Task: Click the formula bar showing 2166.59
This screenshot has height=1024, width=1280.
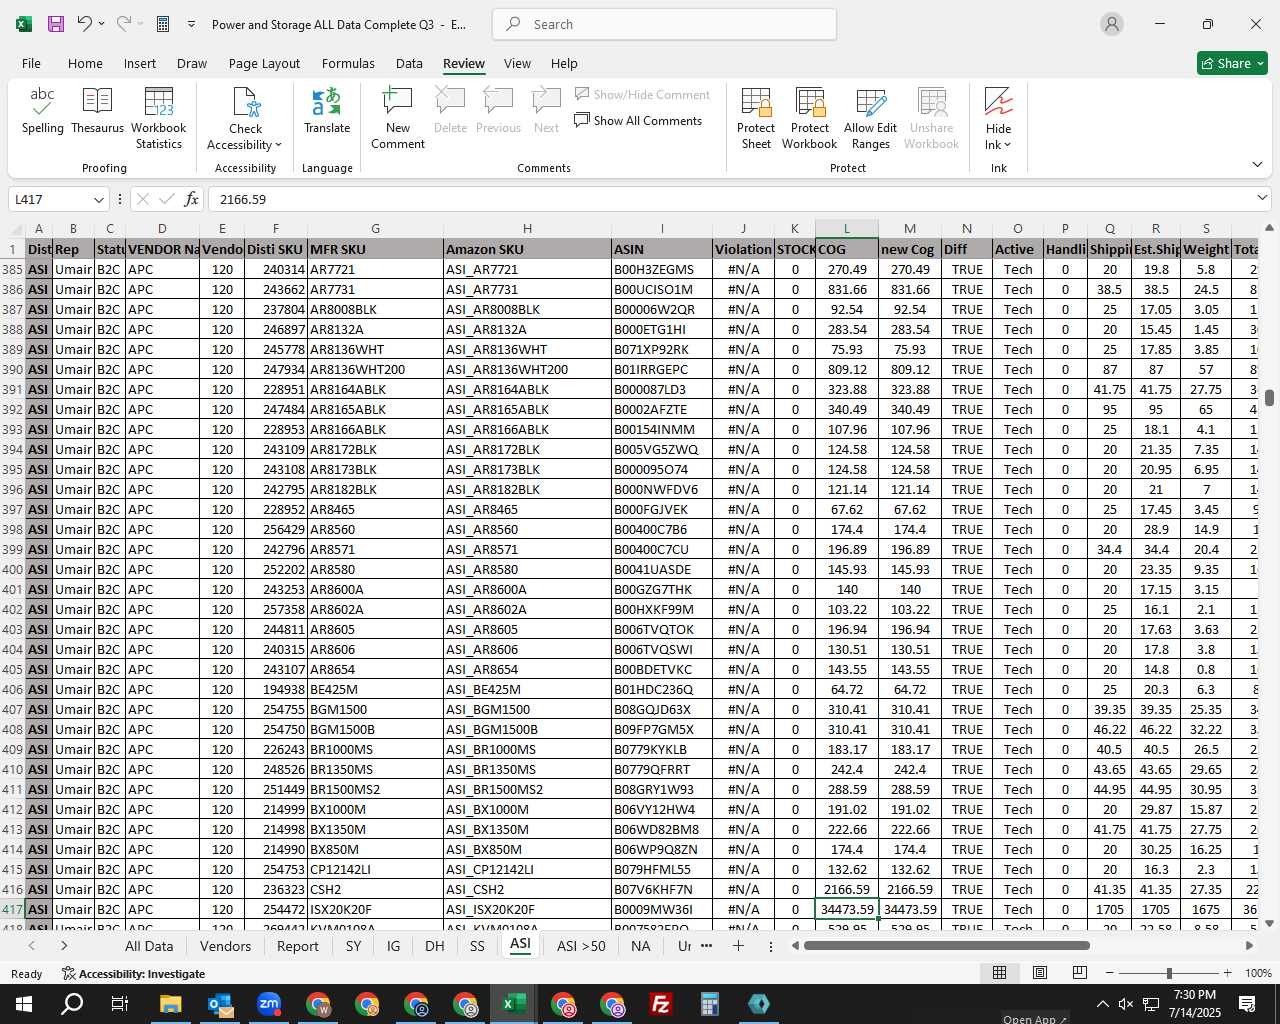Action: coord(730,200)
